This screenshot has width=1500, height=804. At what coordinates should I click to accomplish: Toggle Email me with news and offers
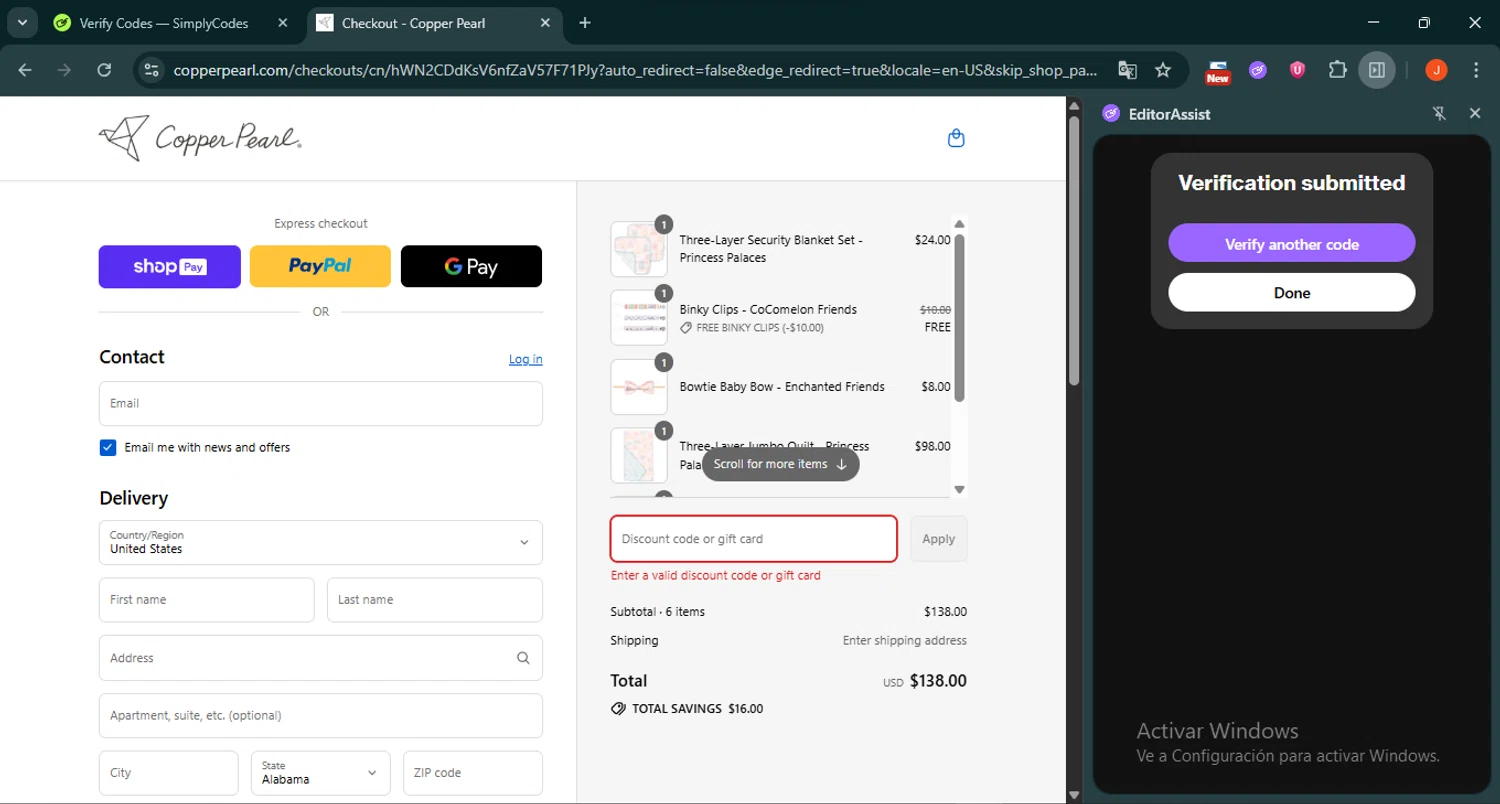click(108, 447)
